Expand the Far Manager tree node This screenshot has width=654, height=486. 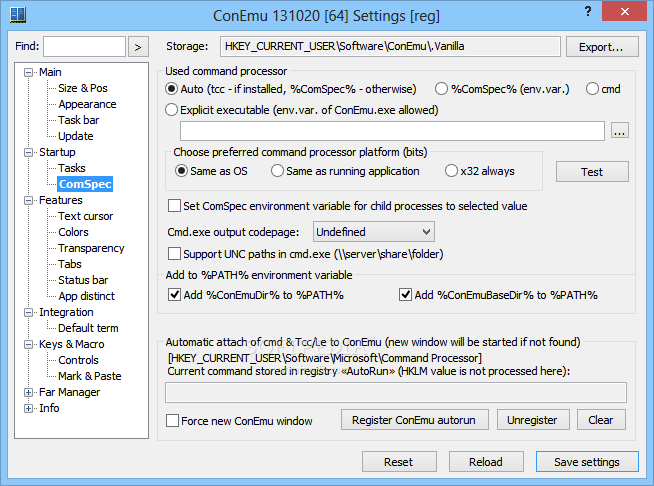28,393
